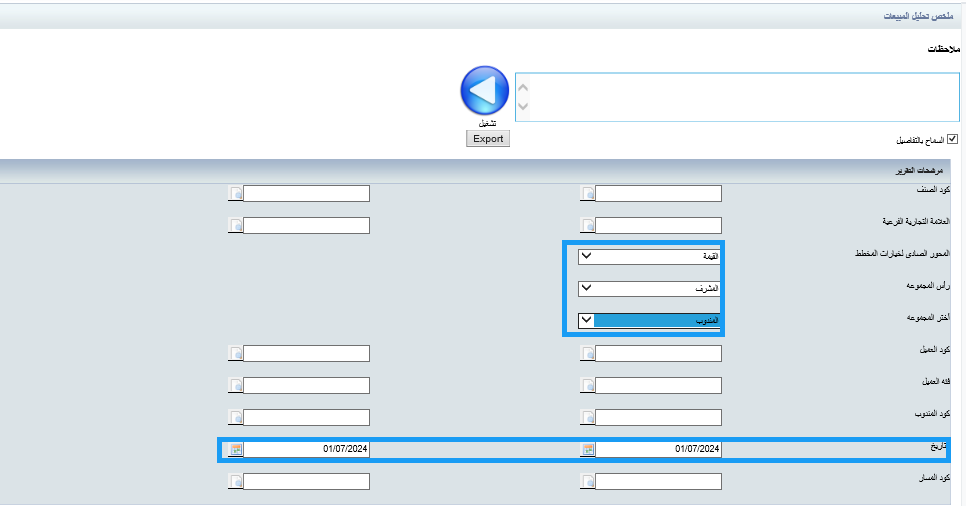Click the right-hand route code (كود المسار) input

click(658, 482)
